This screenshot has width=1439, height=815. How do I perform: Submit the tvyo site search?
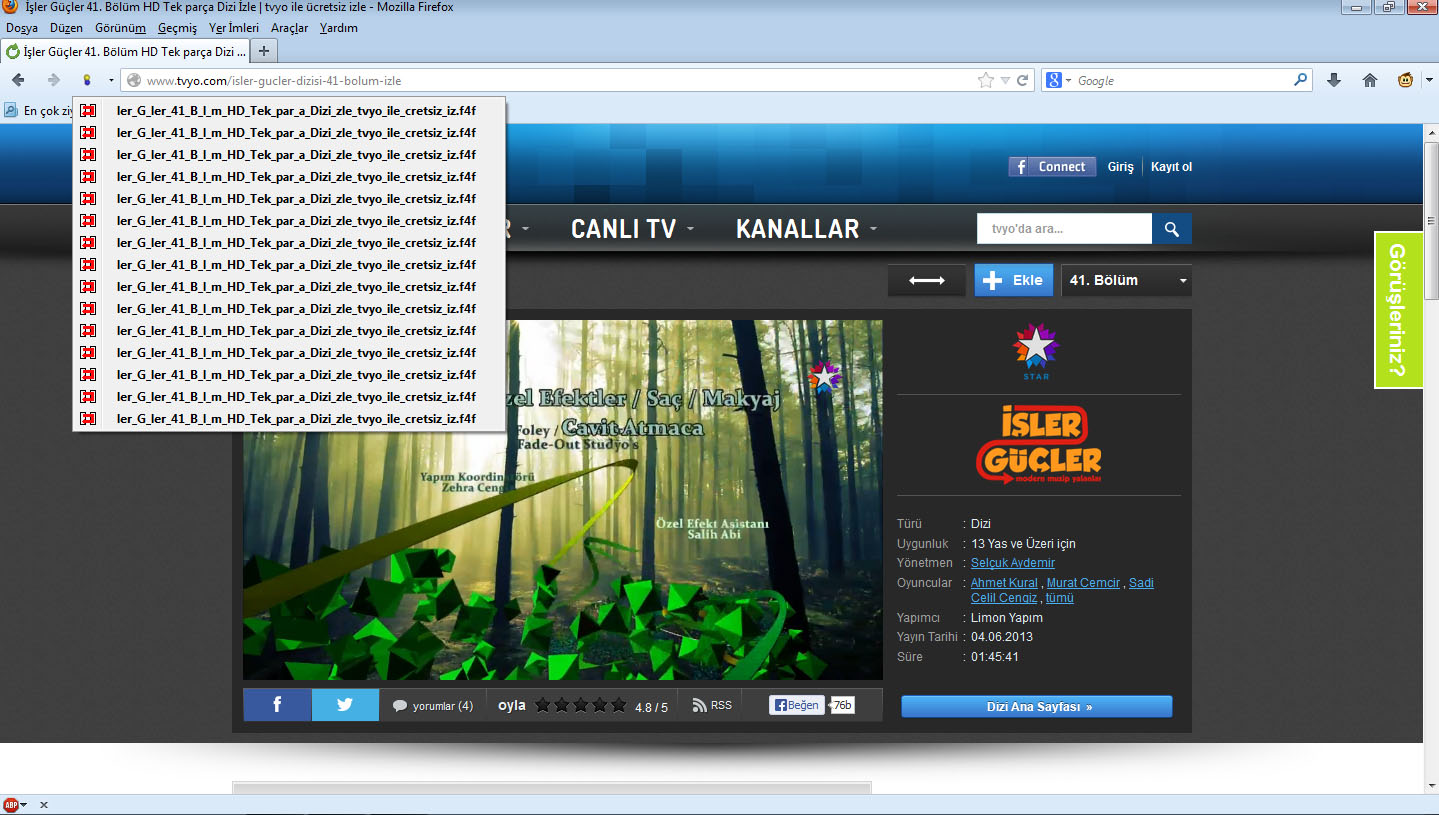[x=1172, y=229]
